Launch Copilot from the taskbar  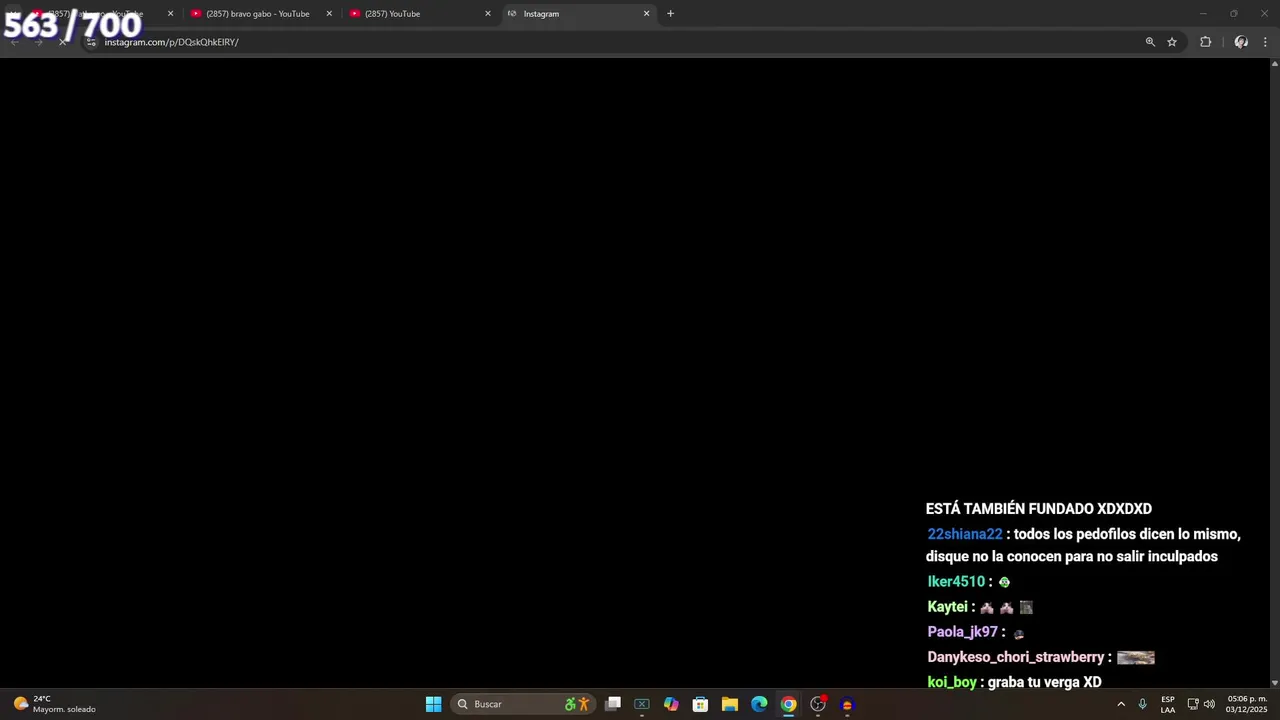click(x=671, y=704)
